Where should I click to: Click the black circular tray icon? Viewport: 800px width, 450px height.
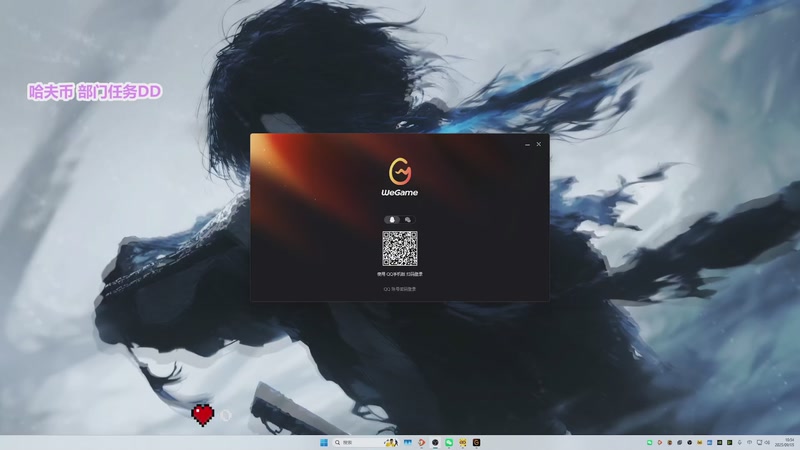[x=689, y=442]
